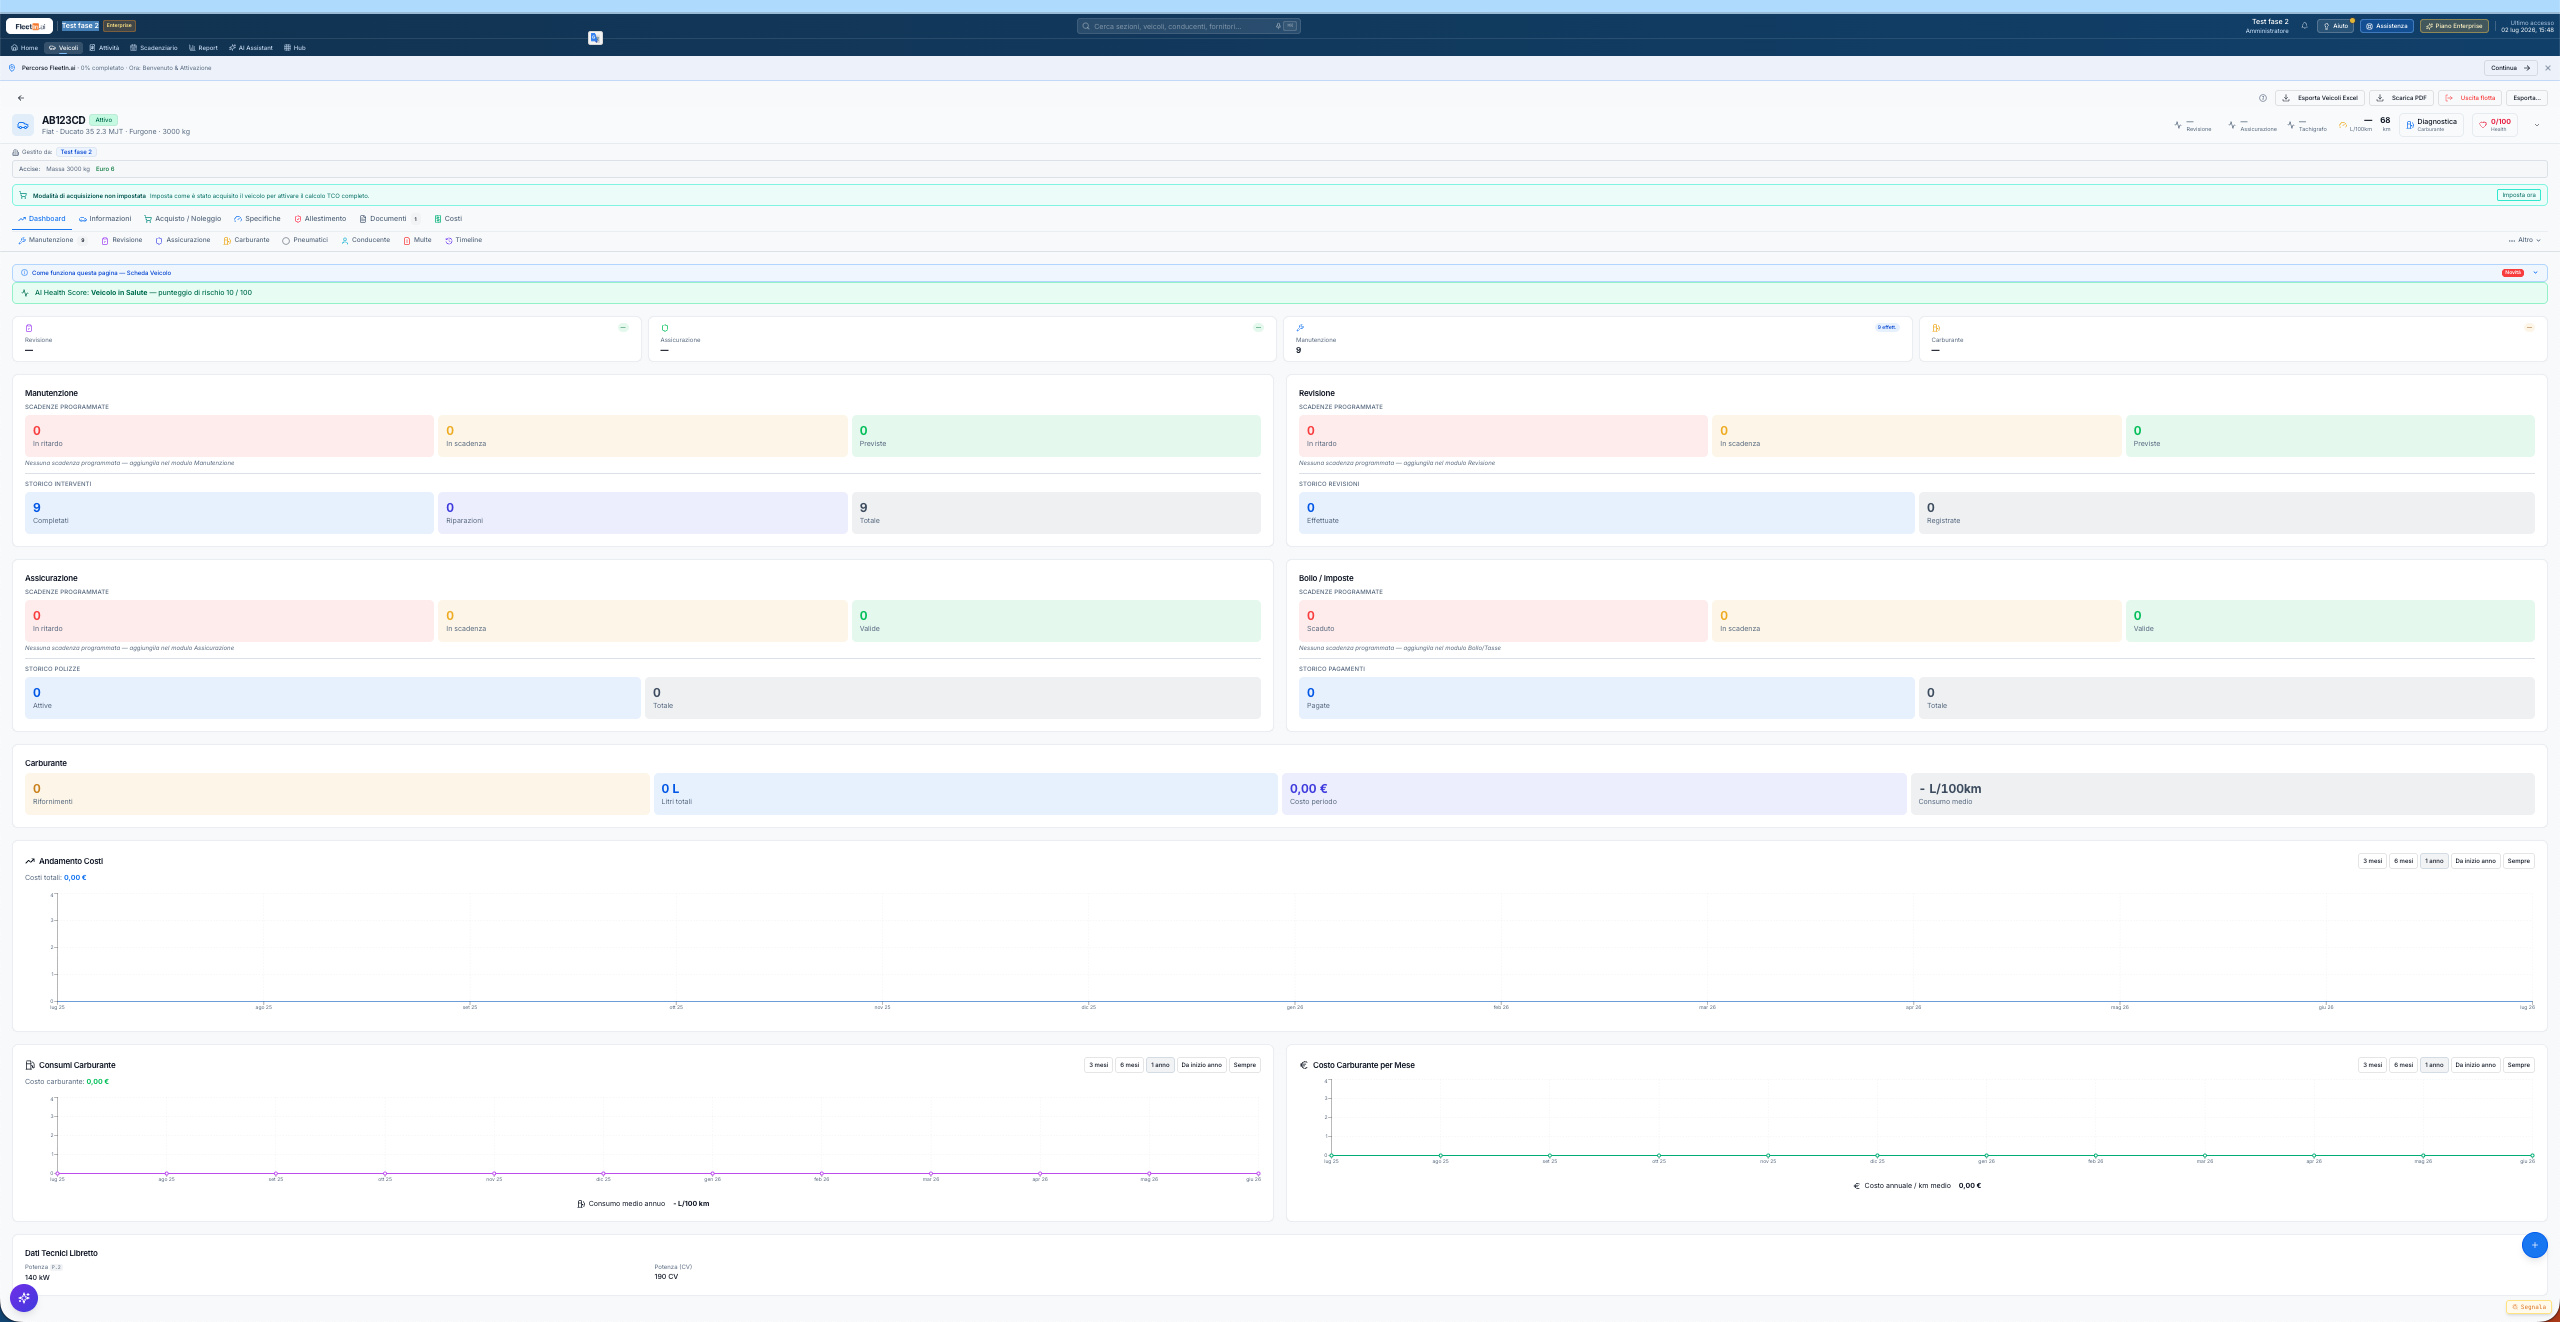Focus the Cerca sezioni, veicoli search field

point(1188,26)
